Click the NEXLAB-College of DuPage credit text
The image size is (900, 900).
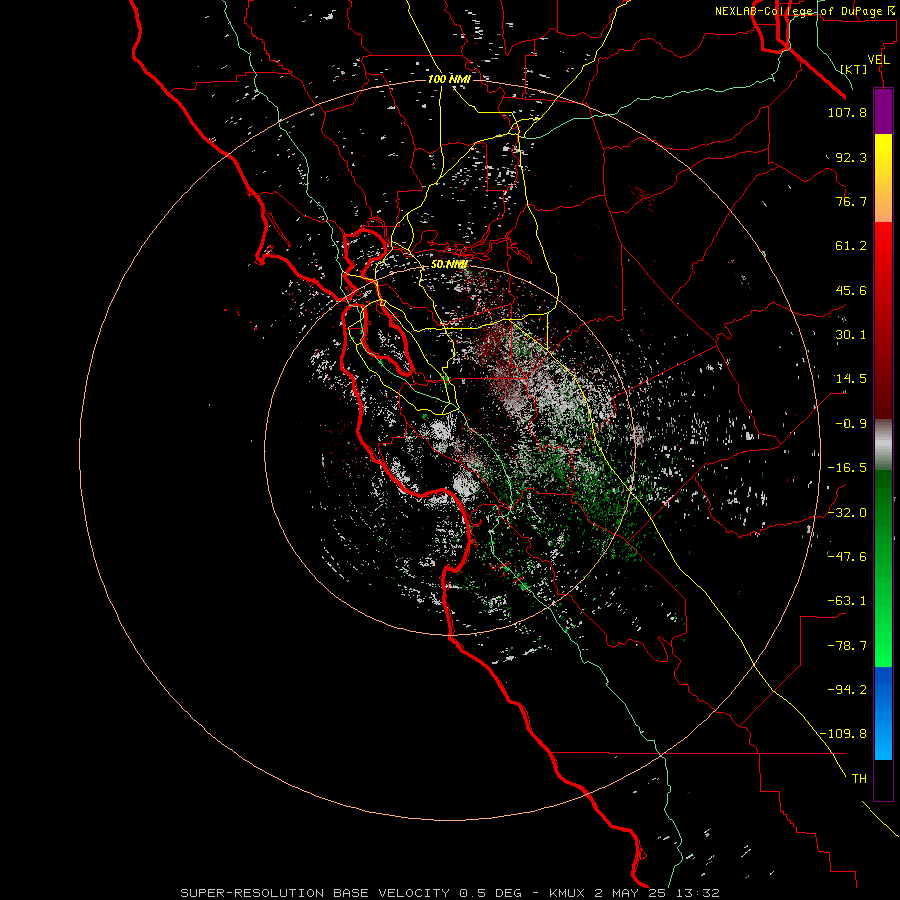(x=805, y=11)
